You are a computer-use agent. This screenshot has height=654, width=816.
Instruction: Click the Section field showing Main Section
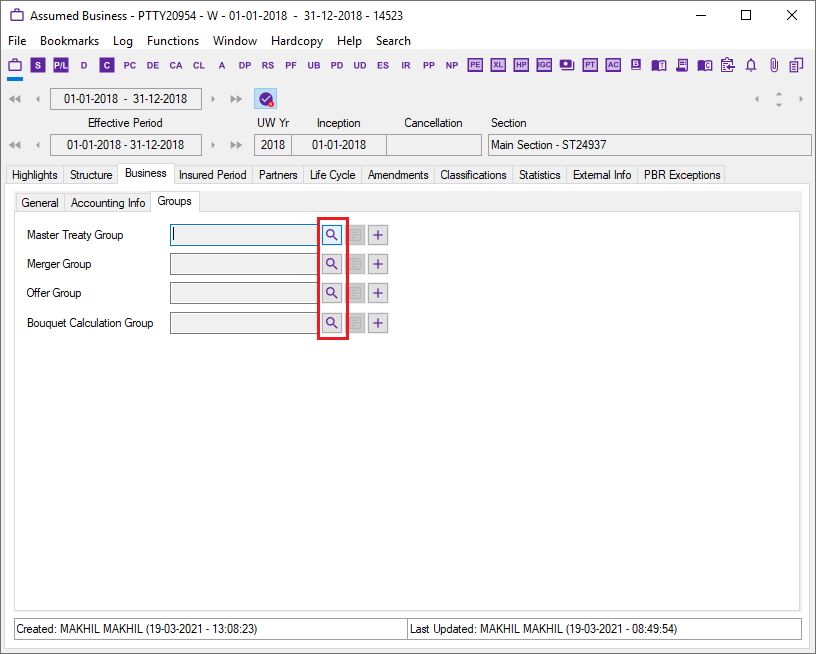(649, 145)
